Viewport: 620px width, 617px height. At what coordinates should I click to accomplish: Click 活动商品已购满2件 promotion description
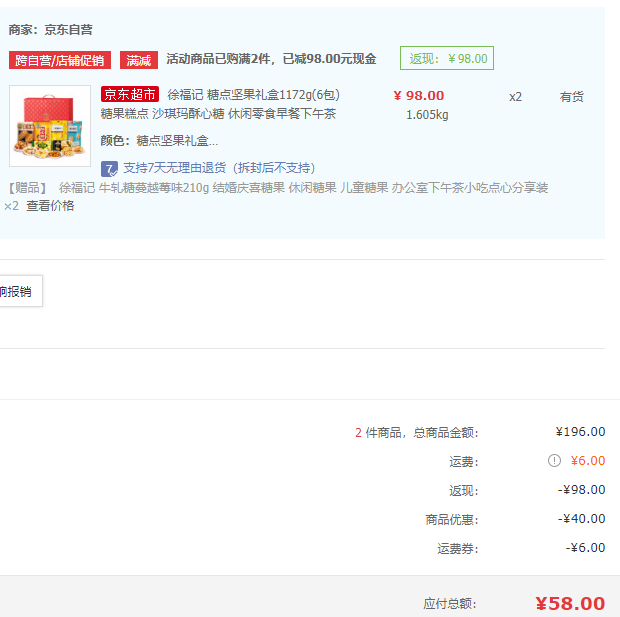271,59
